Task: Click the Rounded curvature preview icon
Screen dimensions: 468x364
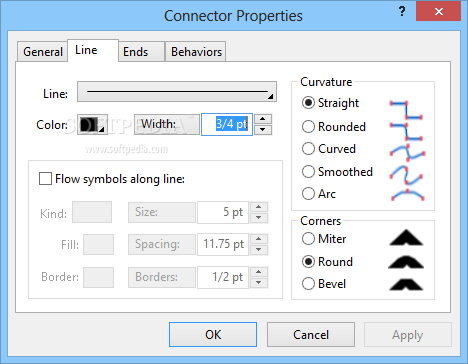Action: [406, 131]
